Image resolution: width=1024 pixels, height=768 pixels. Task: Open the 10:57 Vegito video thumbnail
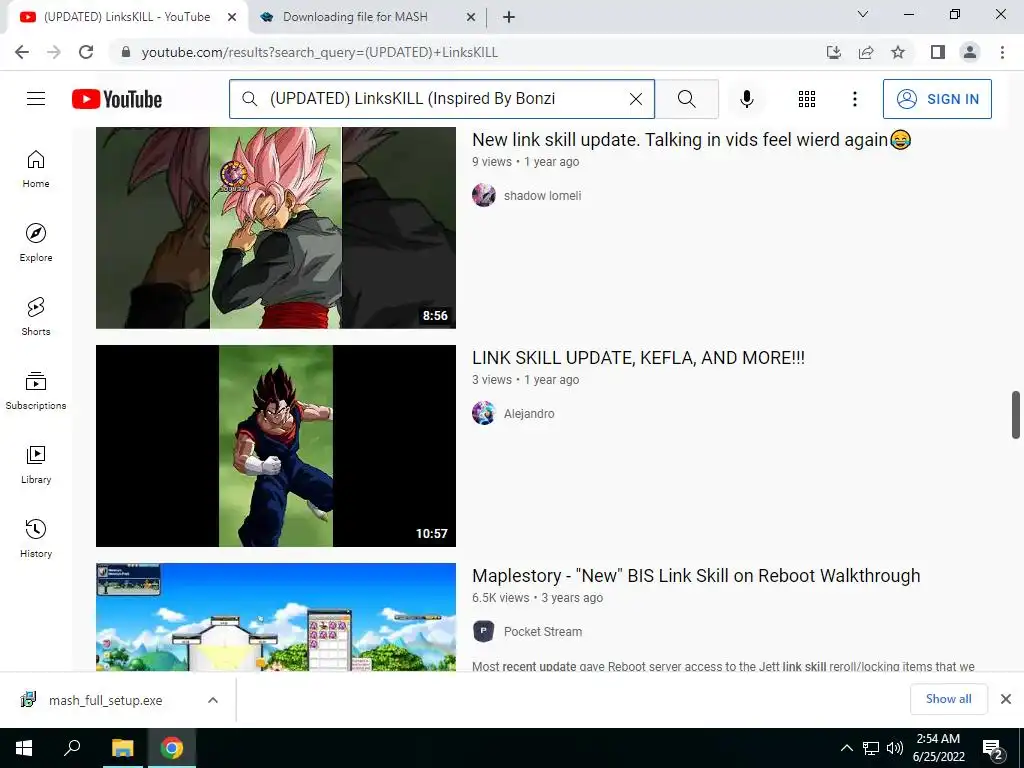pyautogui.click(x=276, y=445)
